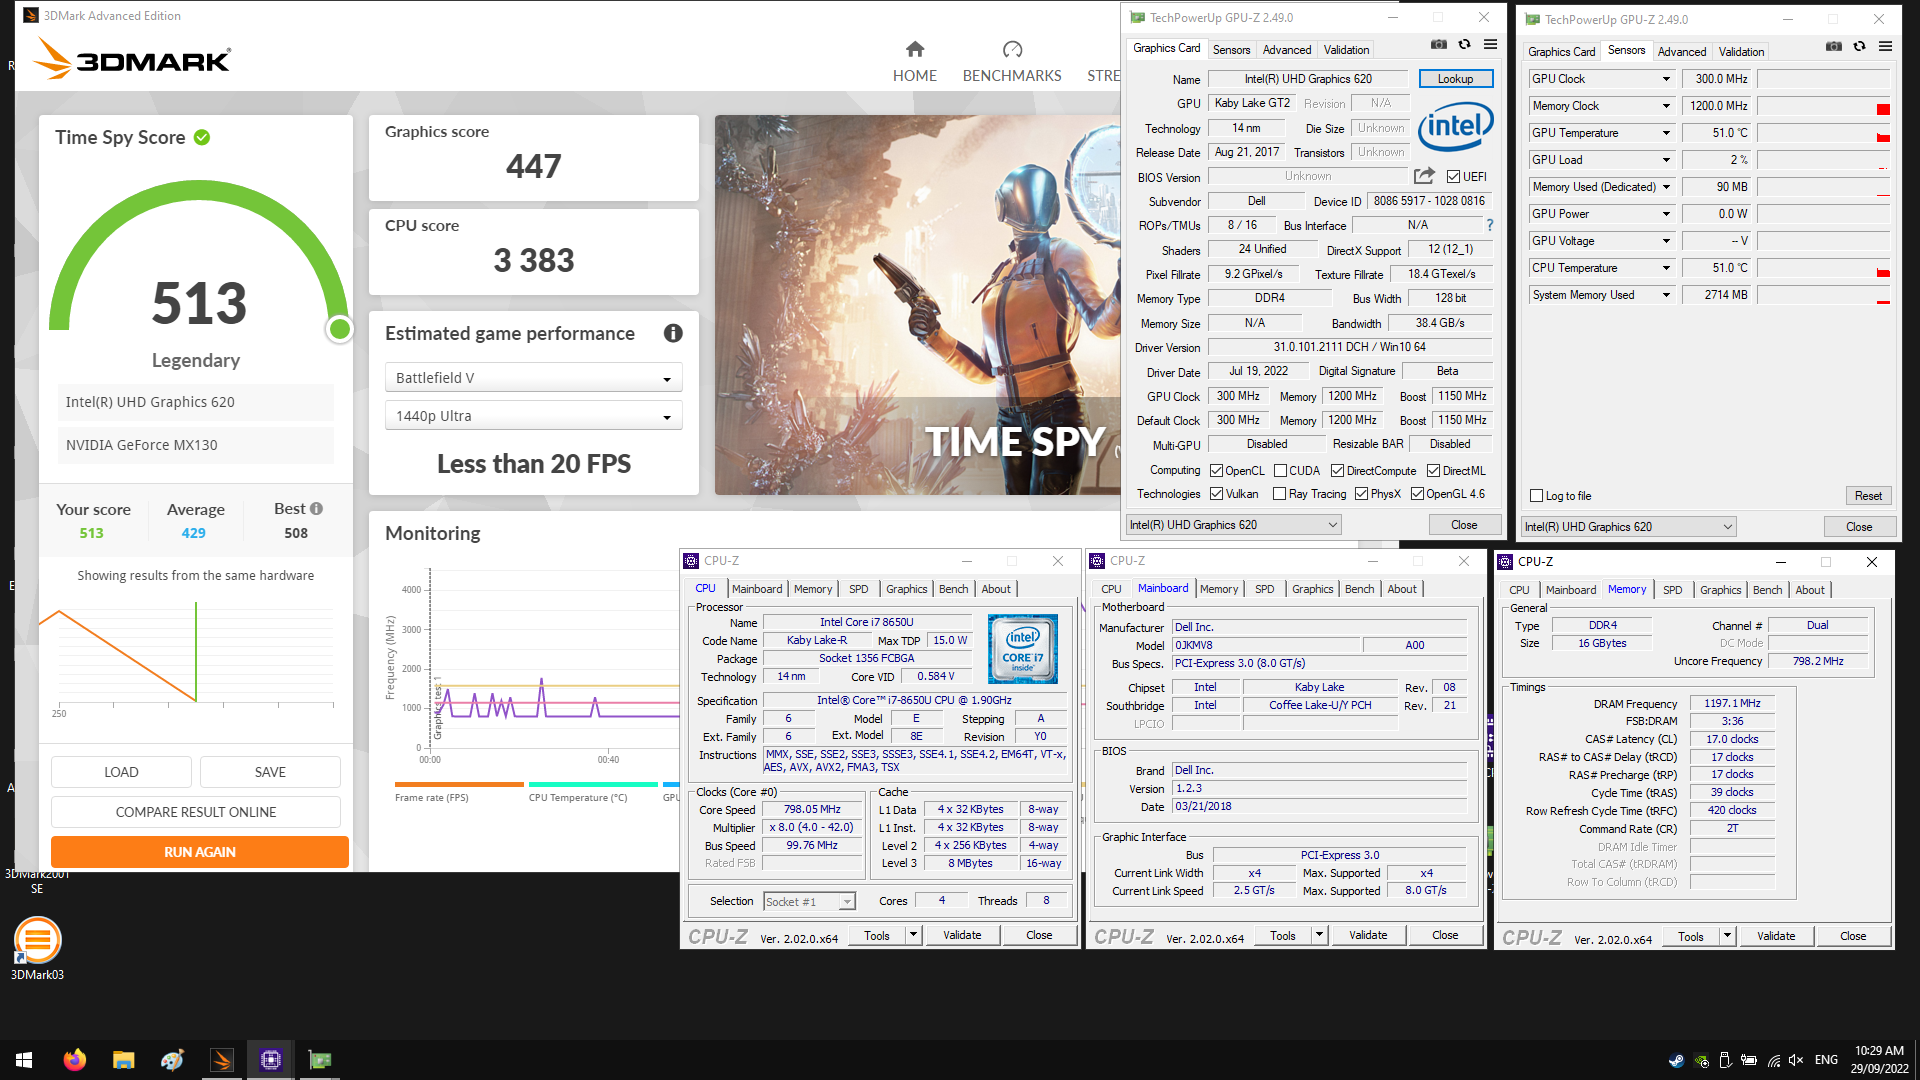Toggle the DirectML checkbox
Image resolution: width=1920 pixels, height=1080 pixels.
[x=1433, y=471]
